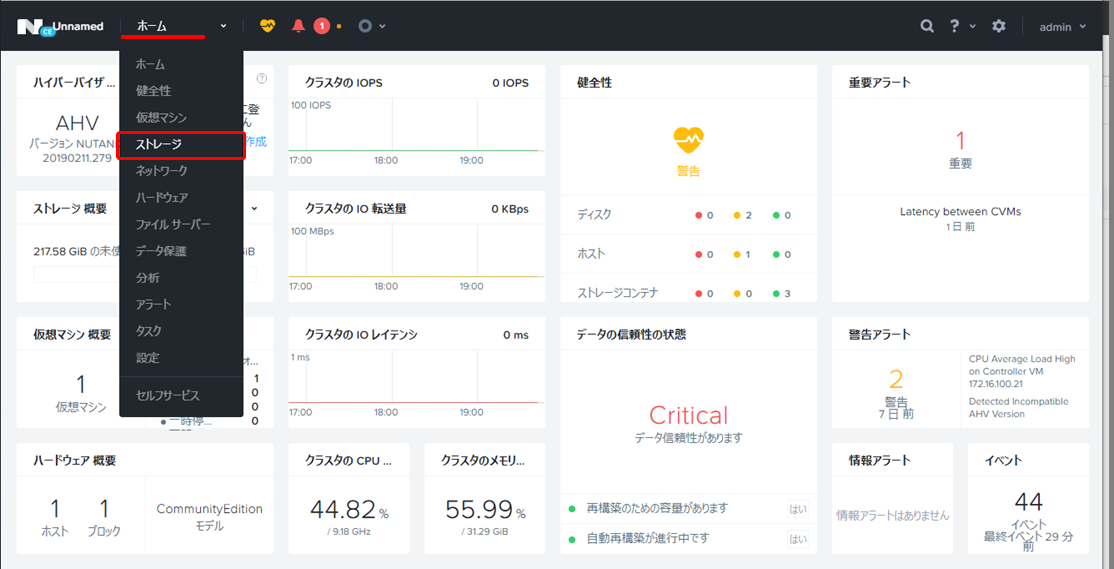Open the admin user dropdown
Screen dimensions: 1114x569
point(1063,26)
